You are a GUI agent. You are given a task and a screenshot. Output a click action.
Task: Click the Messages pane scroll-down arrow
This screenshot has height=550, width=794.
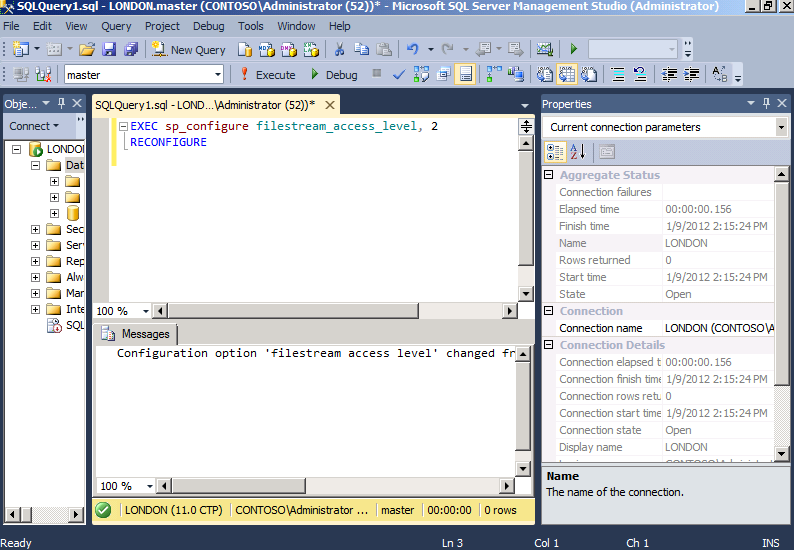523,468
